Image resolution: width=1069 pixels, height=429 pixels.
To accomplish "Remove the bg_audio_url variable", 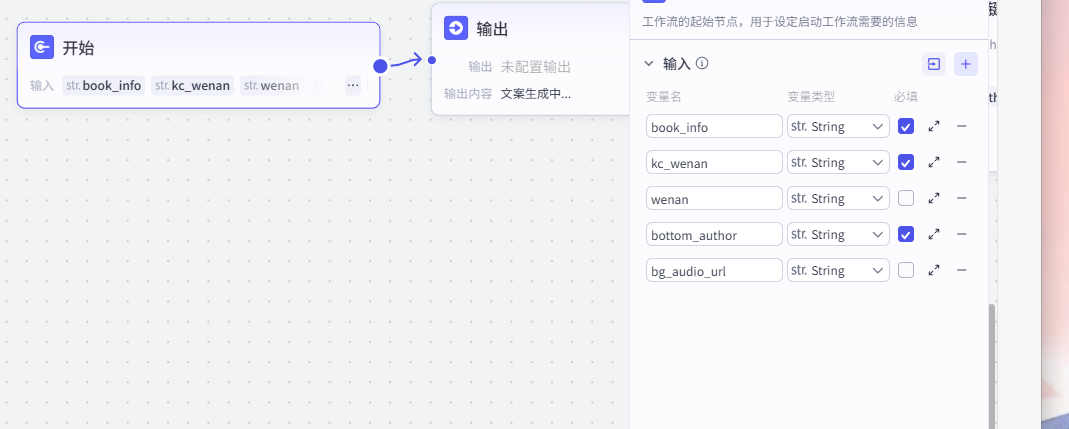I will pos(962,270).
